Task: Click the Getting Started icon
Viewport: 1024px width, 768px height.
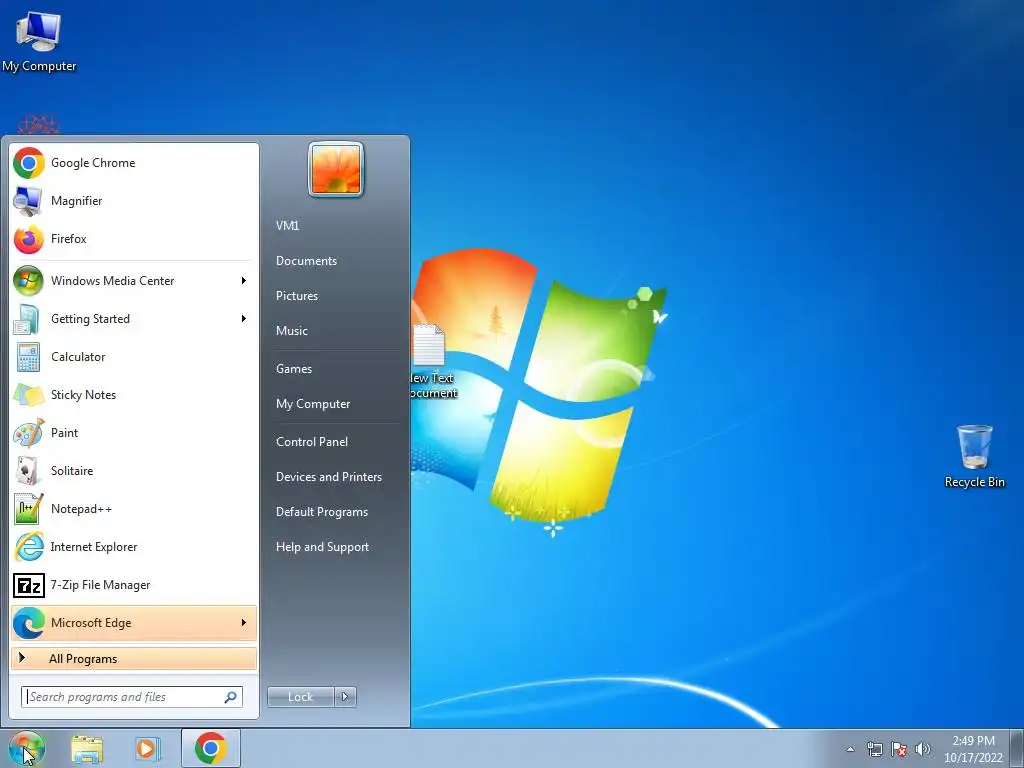Action: point(28,319)
